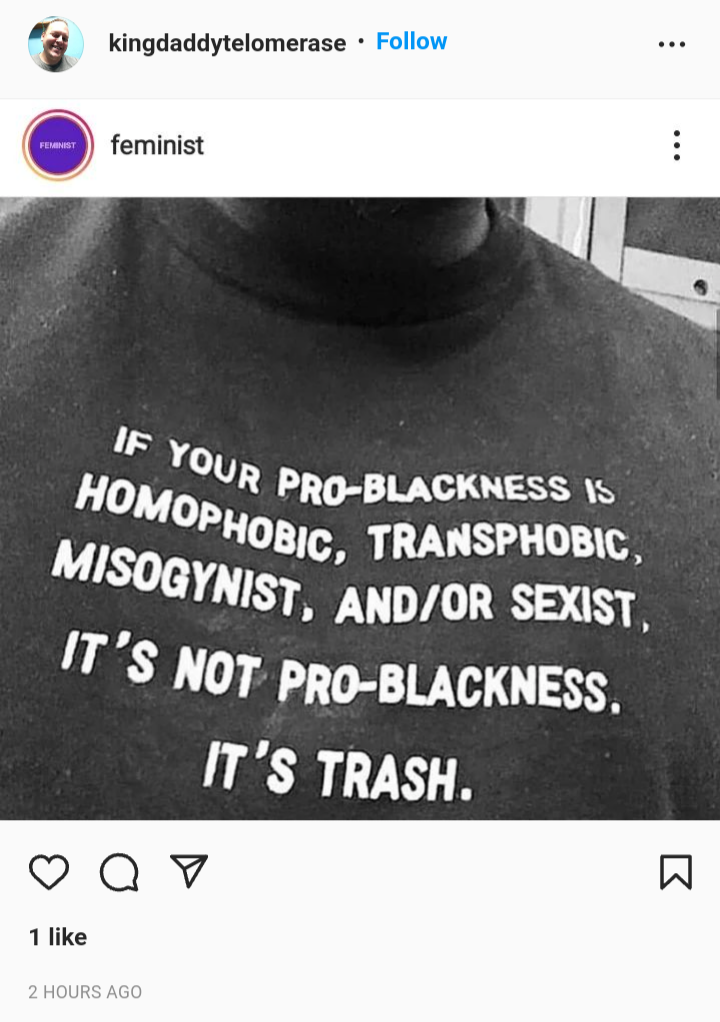Click the HOMOPHOBIC, TRANSPHOBIC shirt text
The image size is (720, 1022).
click(357, 519)
